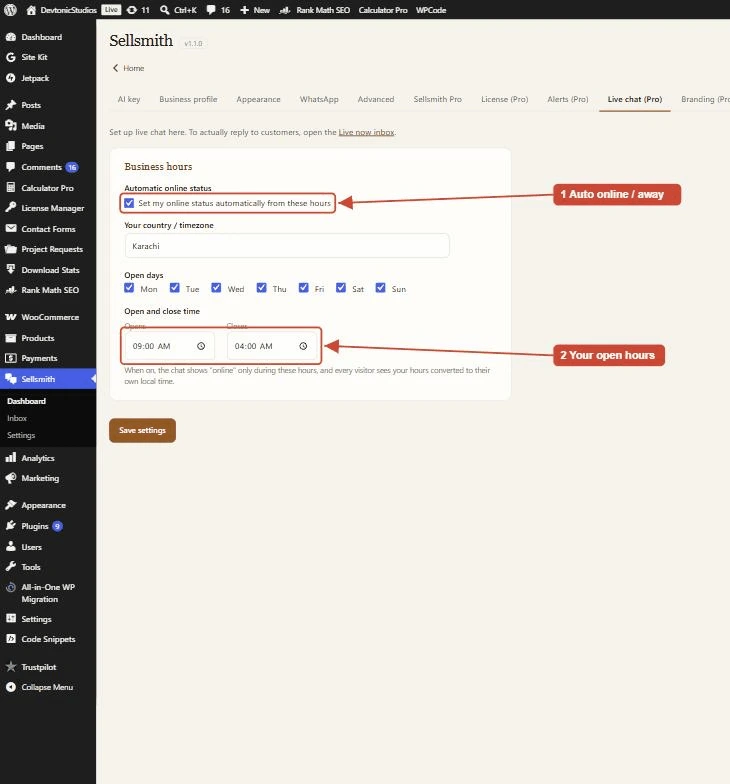Screen dimensions: 730x784
Task: Uncheck the Mon open day checkbox
Action: coord(130,288)
